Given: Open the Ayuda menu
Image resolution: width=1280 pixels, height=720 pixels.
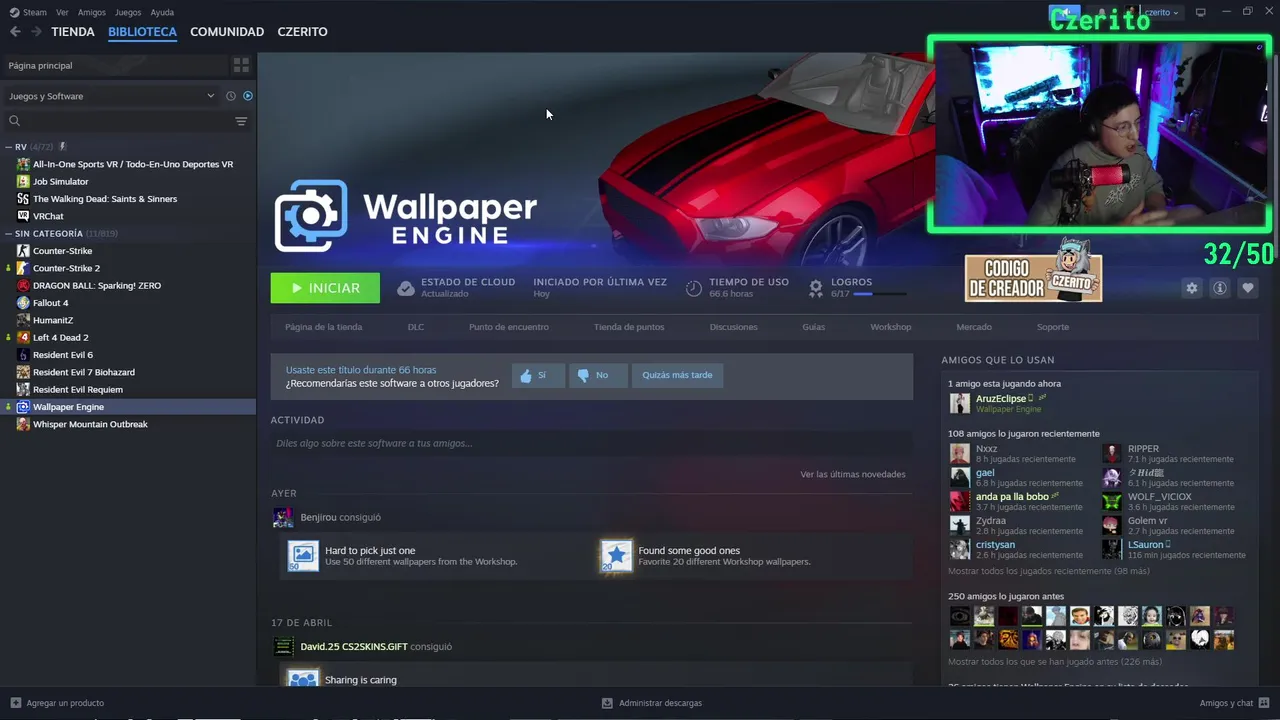Looking at the screenshot, I should point(162,12).
